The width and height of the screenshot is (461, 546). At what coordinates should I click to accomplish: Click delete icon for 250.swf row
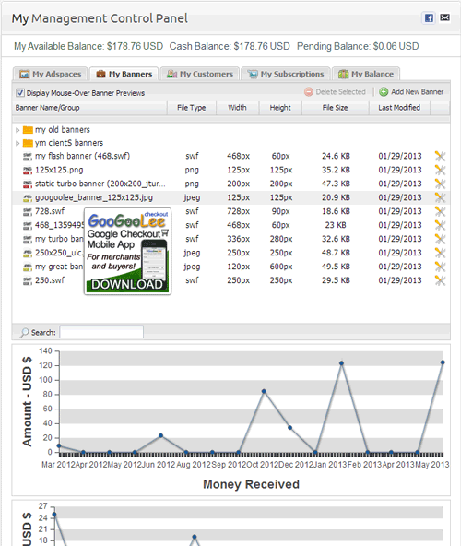440,281
